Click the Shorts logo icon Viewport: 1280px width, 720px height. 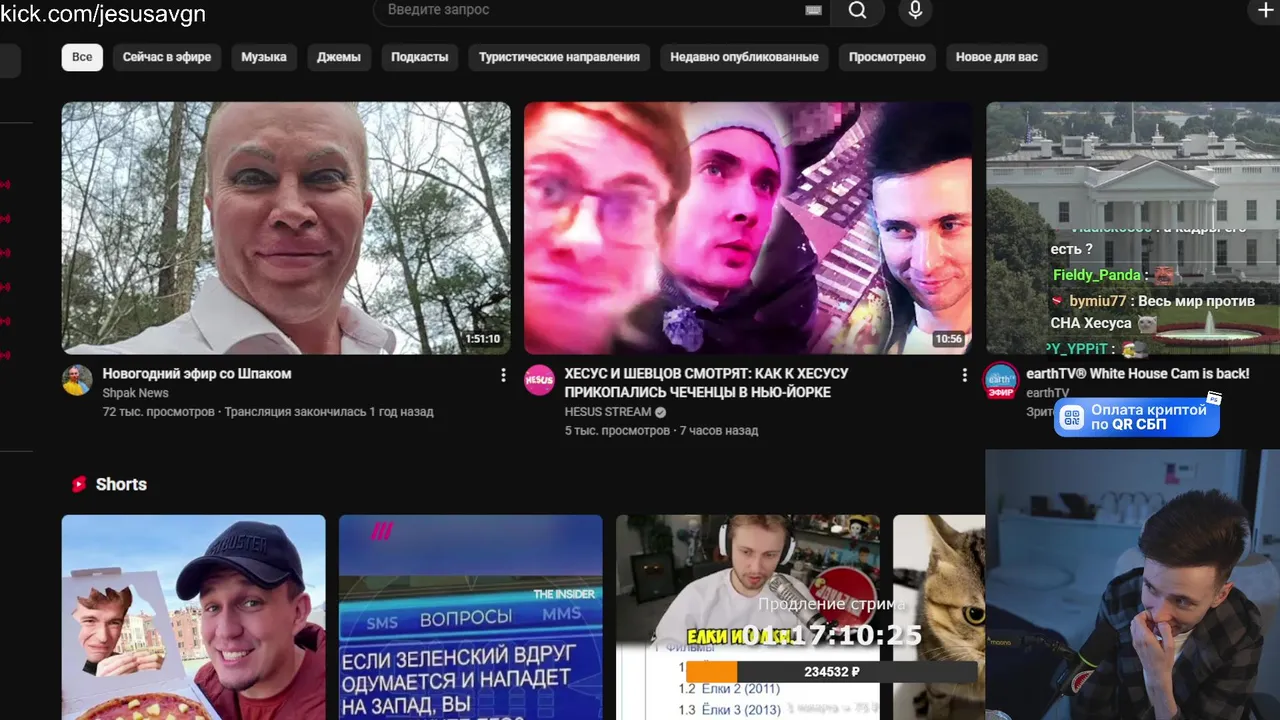79,484
